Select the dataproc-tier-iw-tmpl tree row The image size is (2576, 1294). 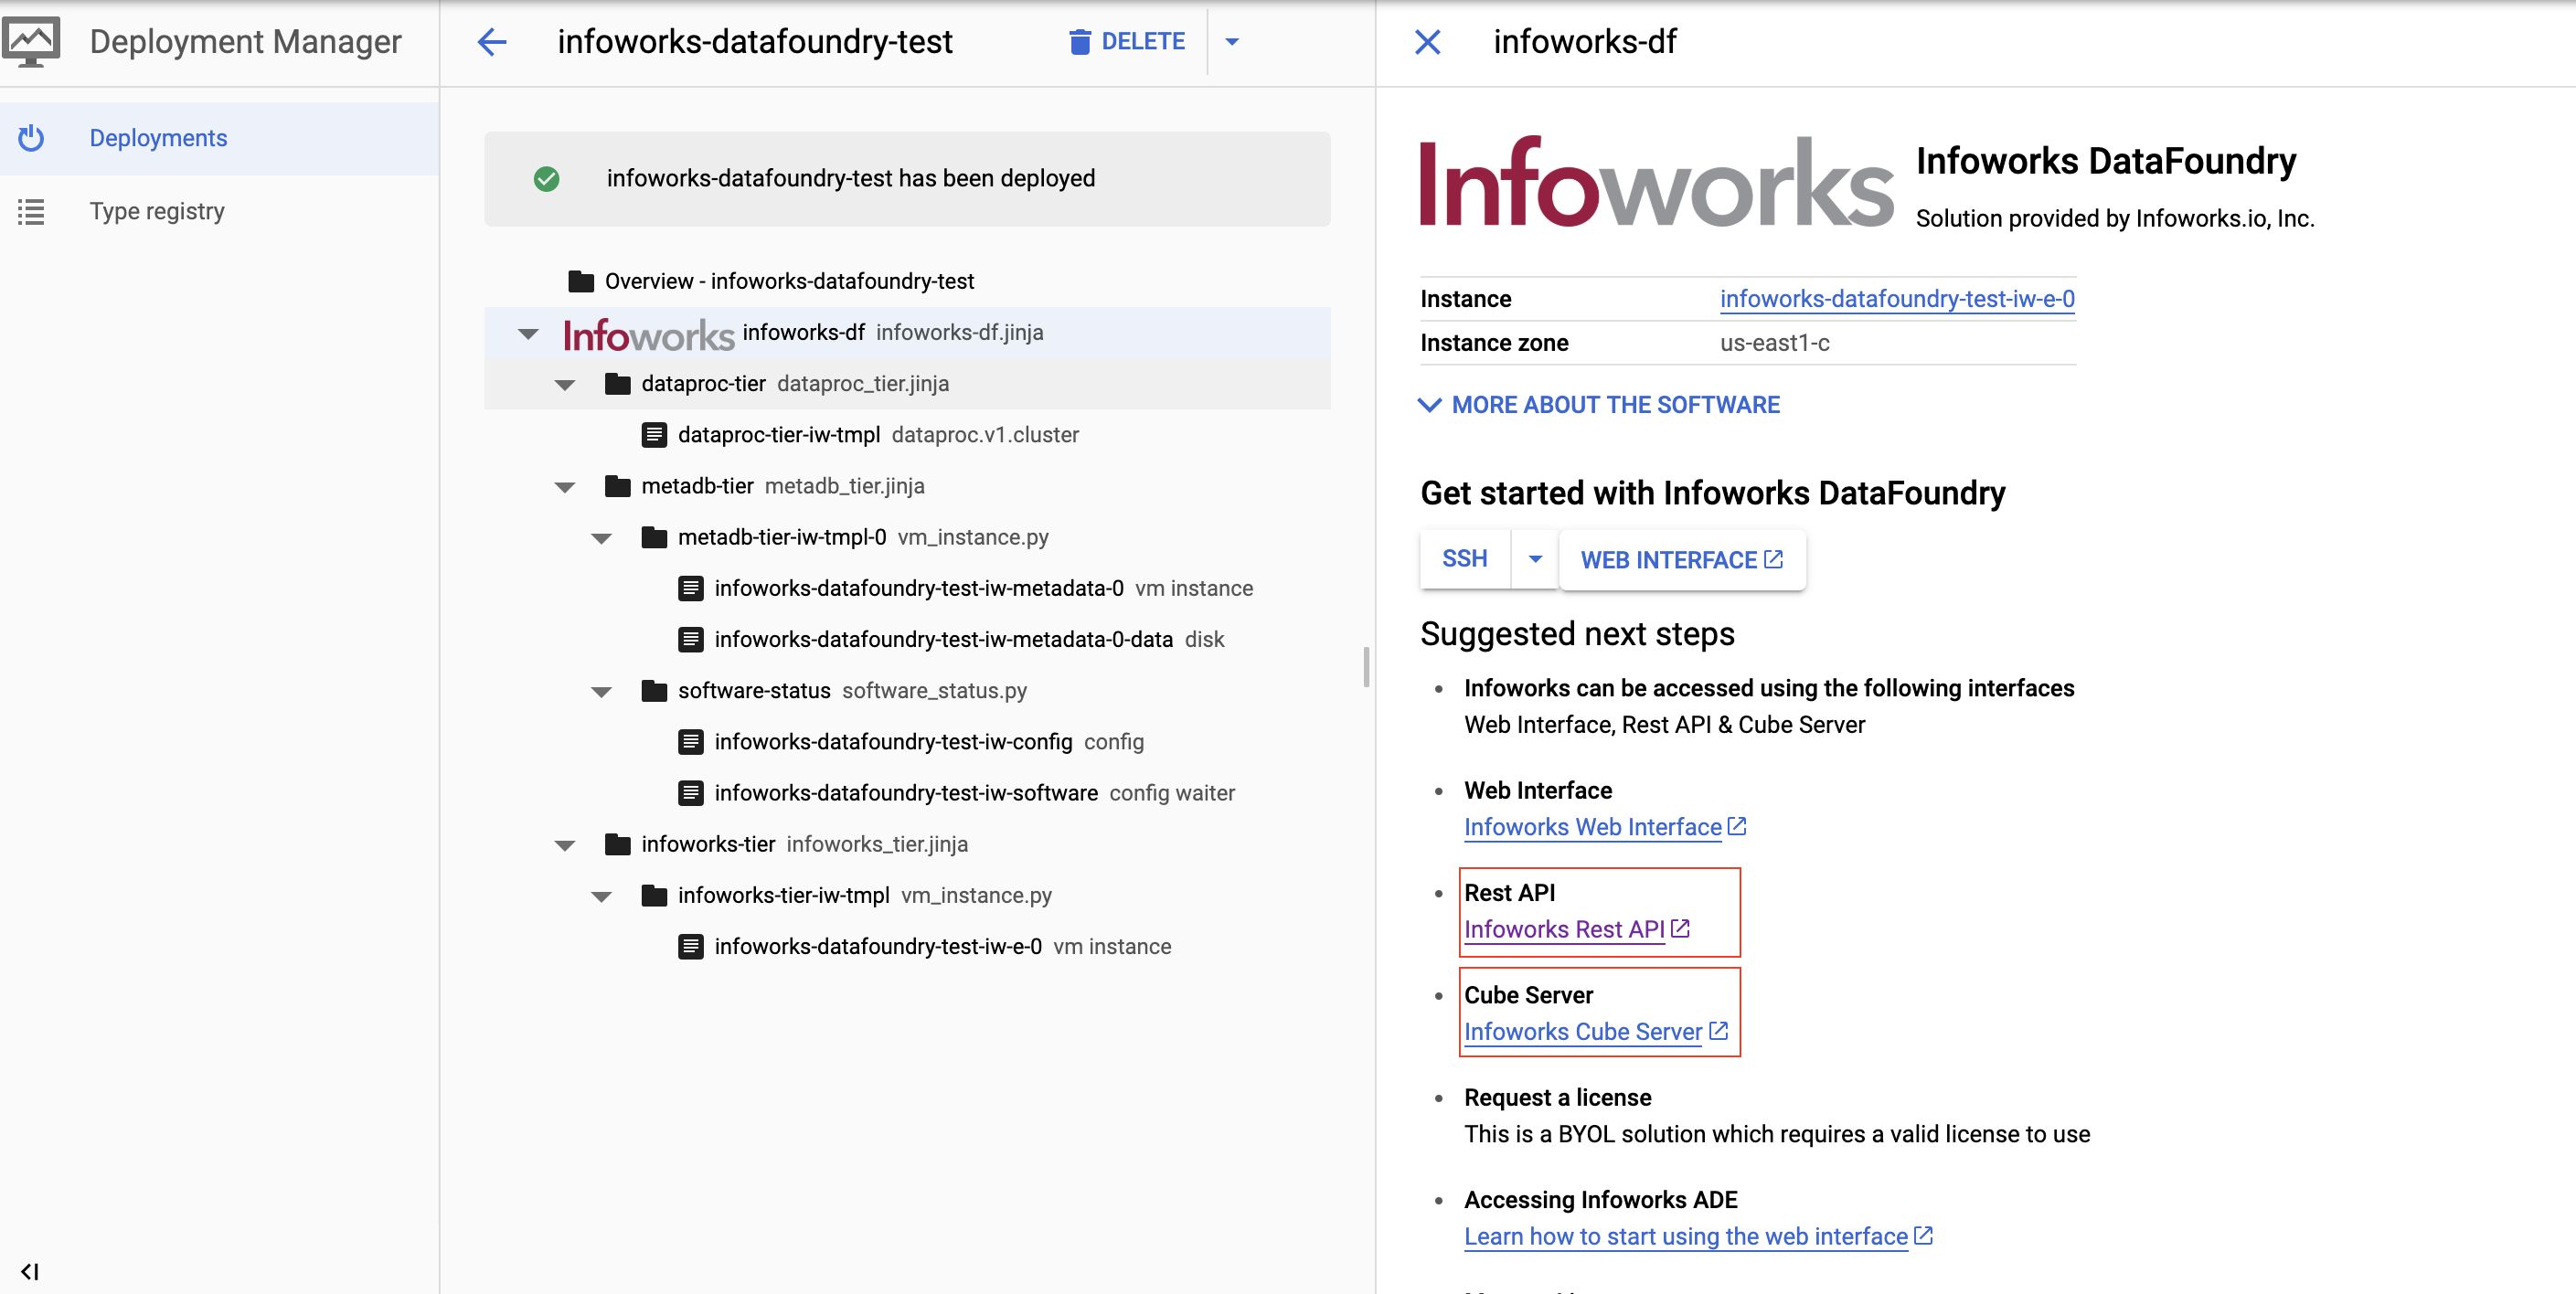click(907, 435)
